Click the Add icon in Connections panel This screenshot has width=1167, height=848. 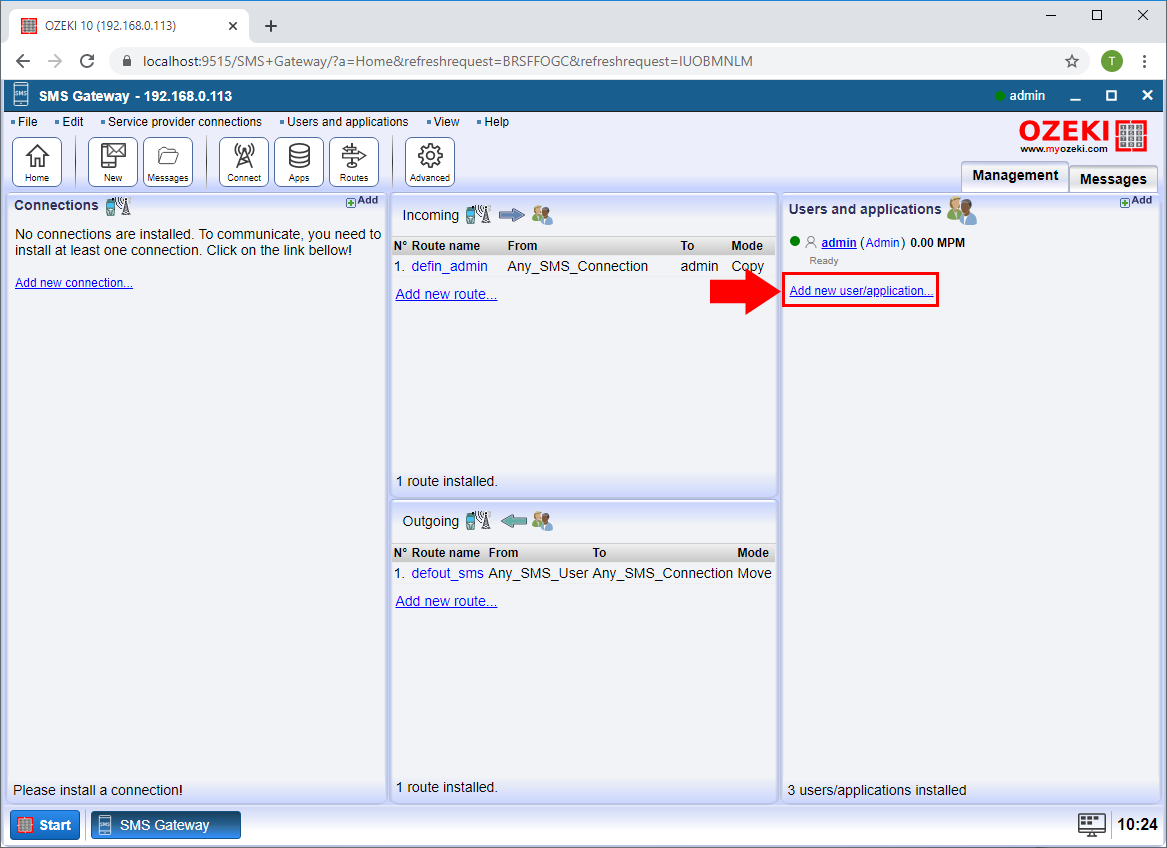coord(362,201)
